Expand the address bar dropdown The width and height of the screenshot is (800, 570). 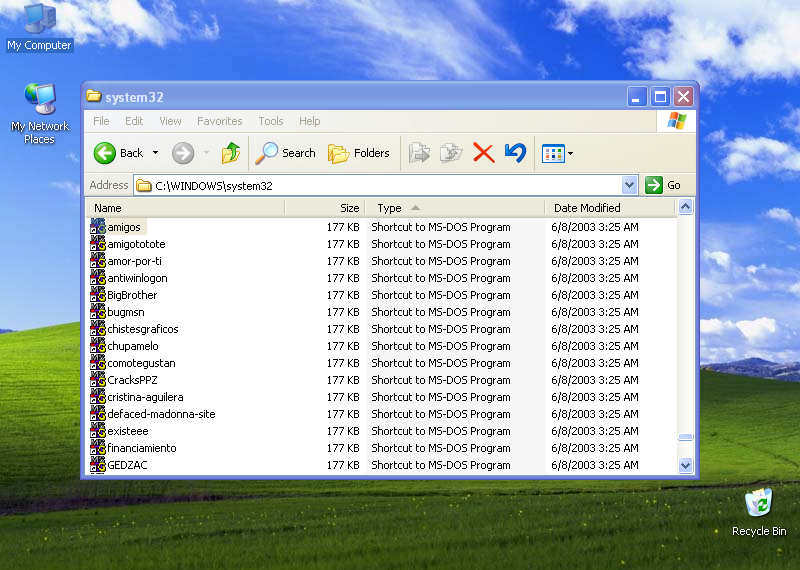coord(630,185)
